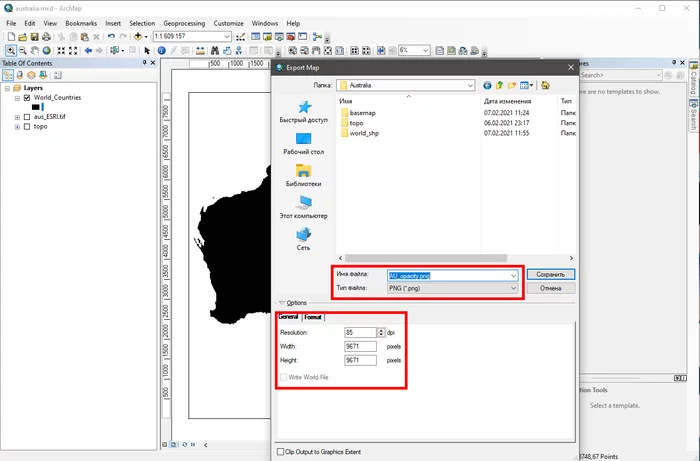Expand the aus_ESRI.tif layer
700x461 pixels.
17,117
